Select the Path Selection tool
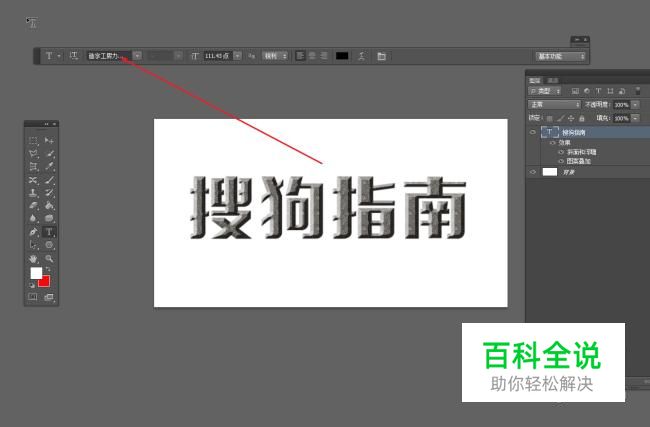This screenshot has width=650, height=427. coord(33,245)
